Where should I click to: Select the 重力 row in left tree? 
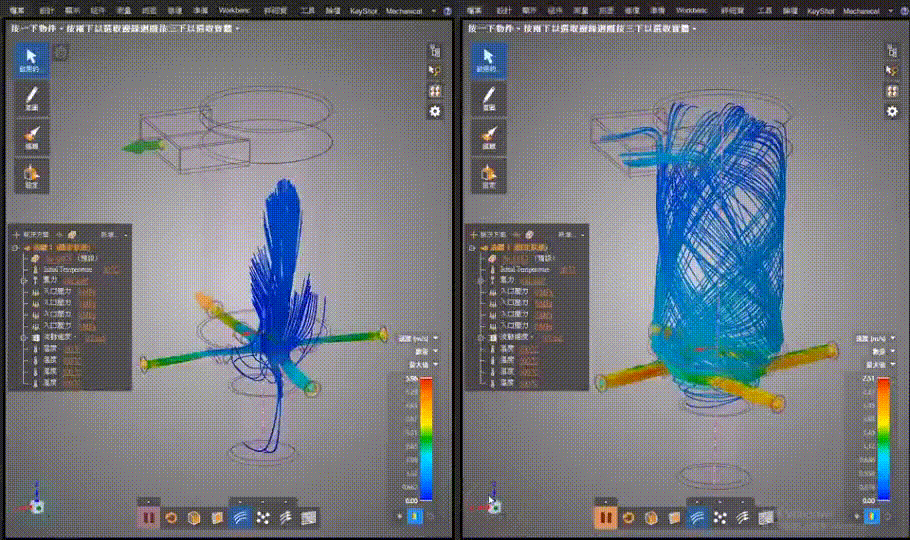[x=61, y=280]
